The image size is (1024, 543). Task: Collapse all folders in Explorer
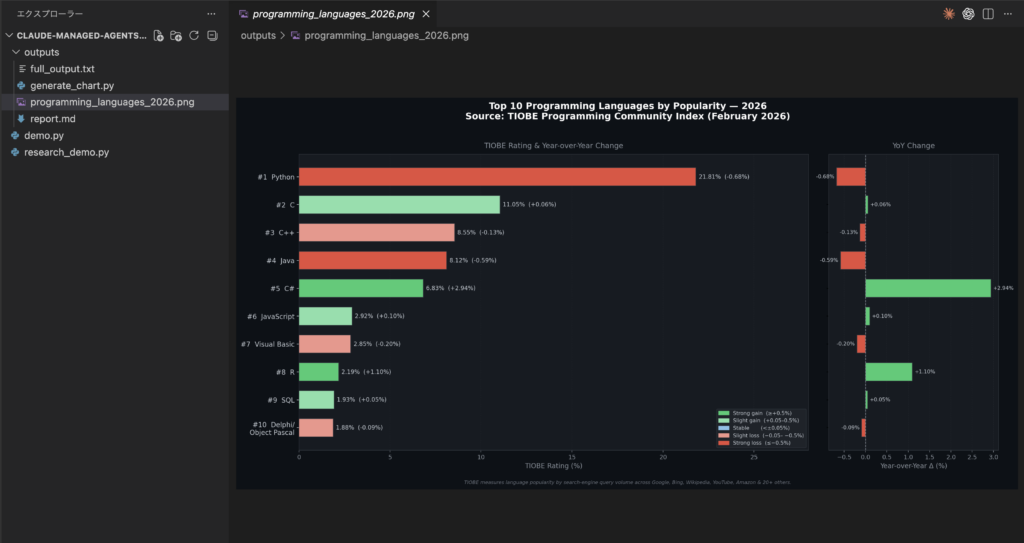coord(212,35)
